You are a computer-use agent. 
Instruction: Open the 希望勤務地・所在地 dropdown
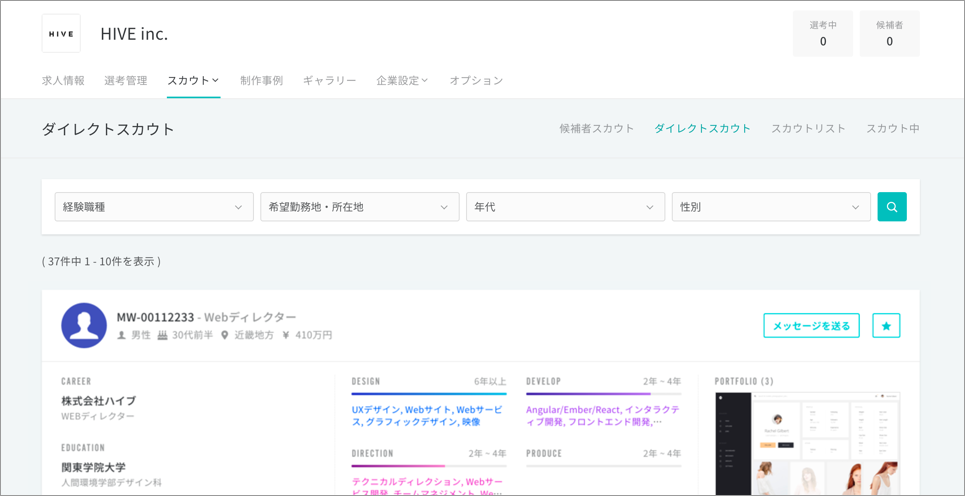[360, 207]
